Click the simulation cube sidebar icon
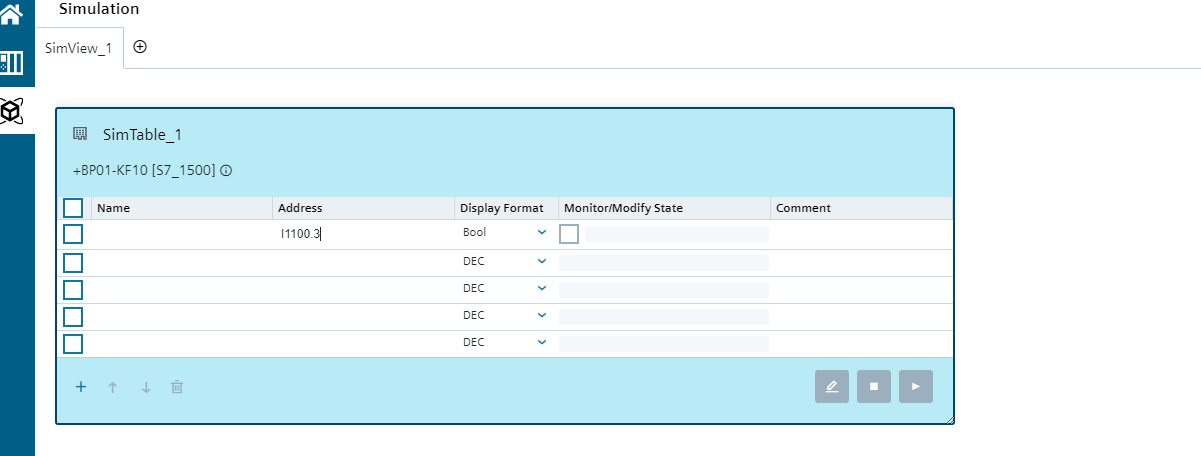Screen dimensions: 1201x456 click(x=11, y=111)
